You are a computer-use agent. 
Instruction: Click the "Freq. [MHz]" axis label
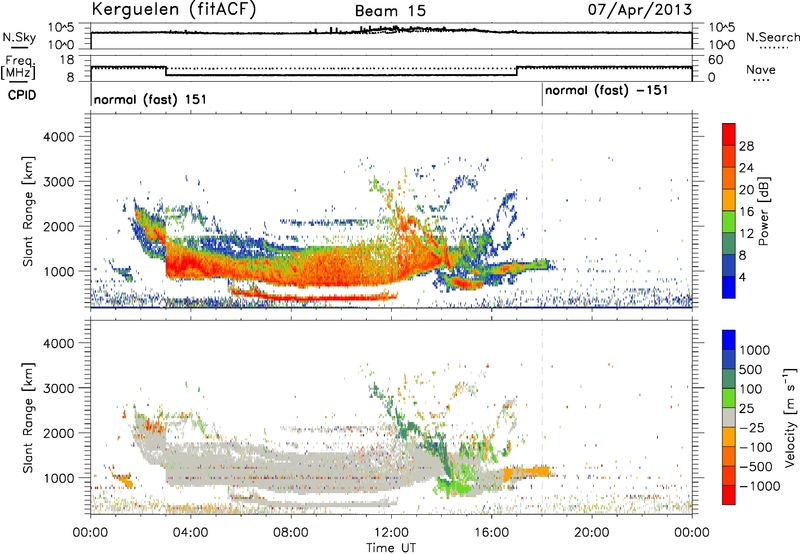(x=18, y=68)
